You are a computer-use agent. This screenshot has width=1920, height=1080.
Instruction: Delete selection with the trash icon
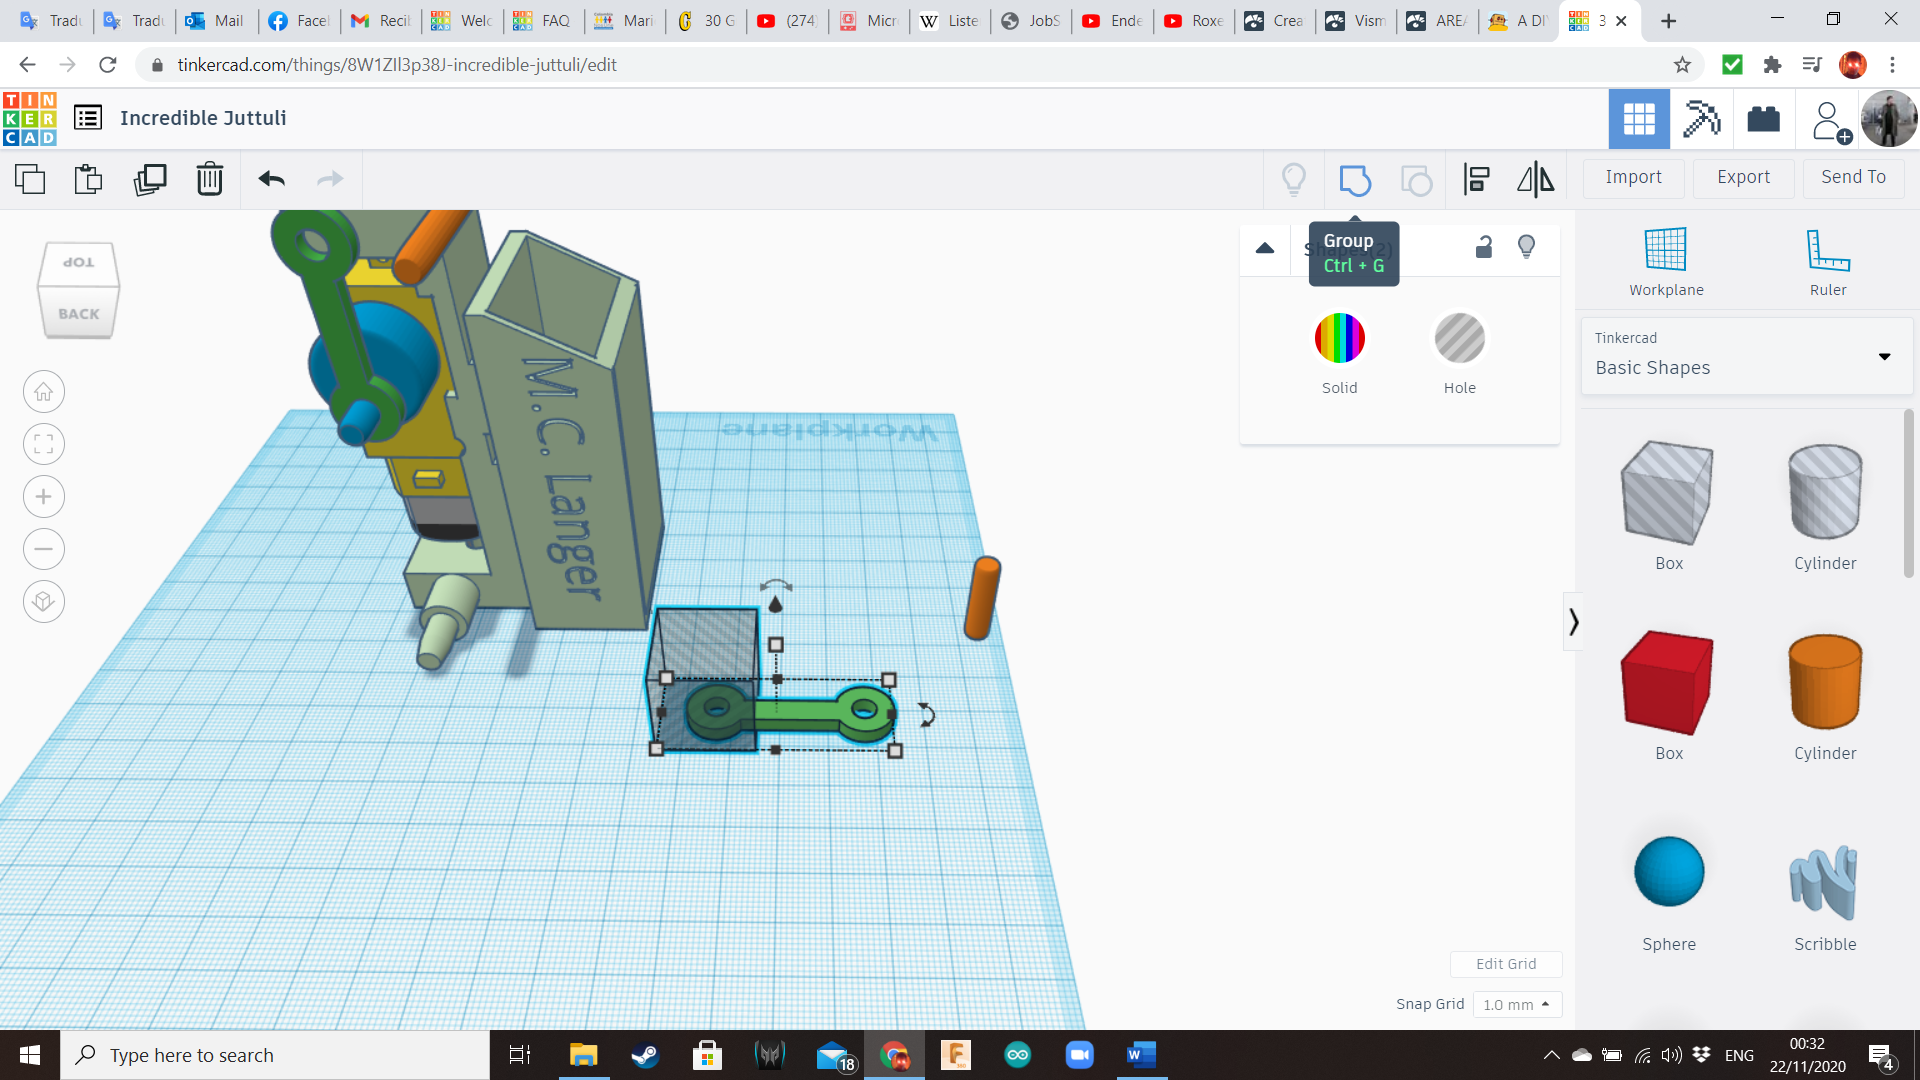click(x=210, y=180)
